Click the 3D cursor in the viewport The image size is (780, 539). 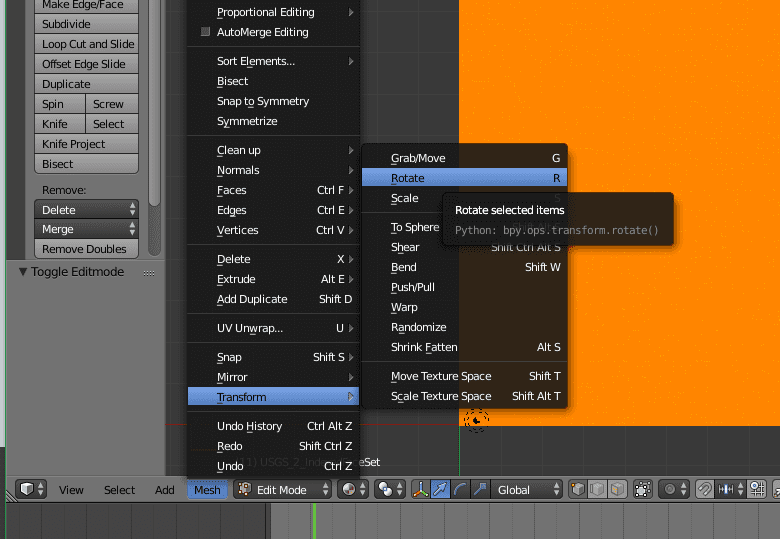pos(476,421)
